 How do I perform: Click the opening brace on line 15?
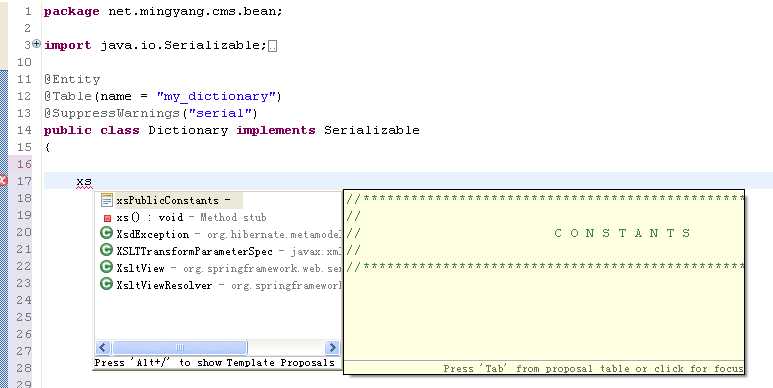[x=47, y=147]
